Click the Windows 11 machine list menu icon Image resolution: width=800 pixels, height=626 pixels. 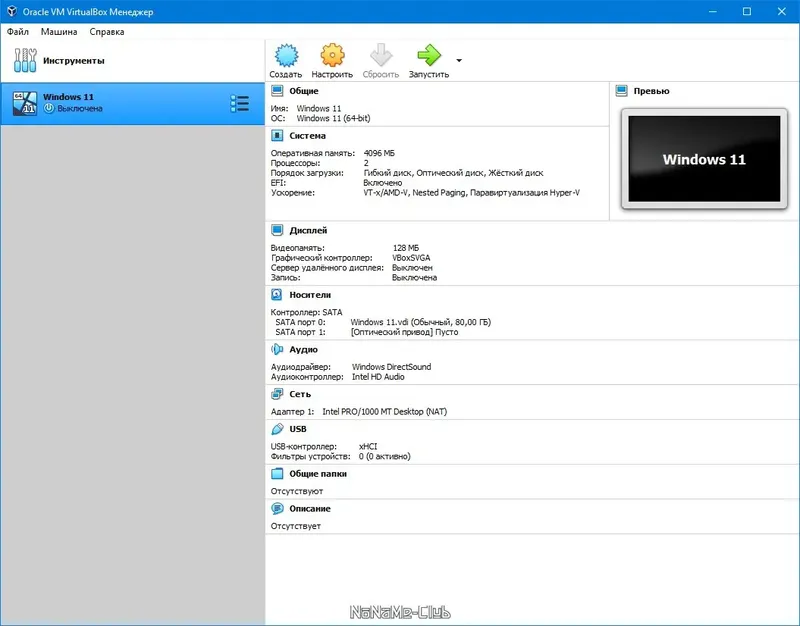point(239,104)
